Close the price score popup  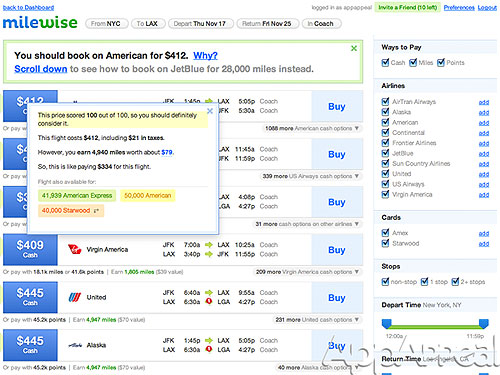[210, 111]
